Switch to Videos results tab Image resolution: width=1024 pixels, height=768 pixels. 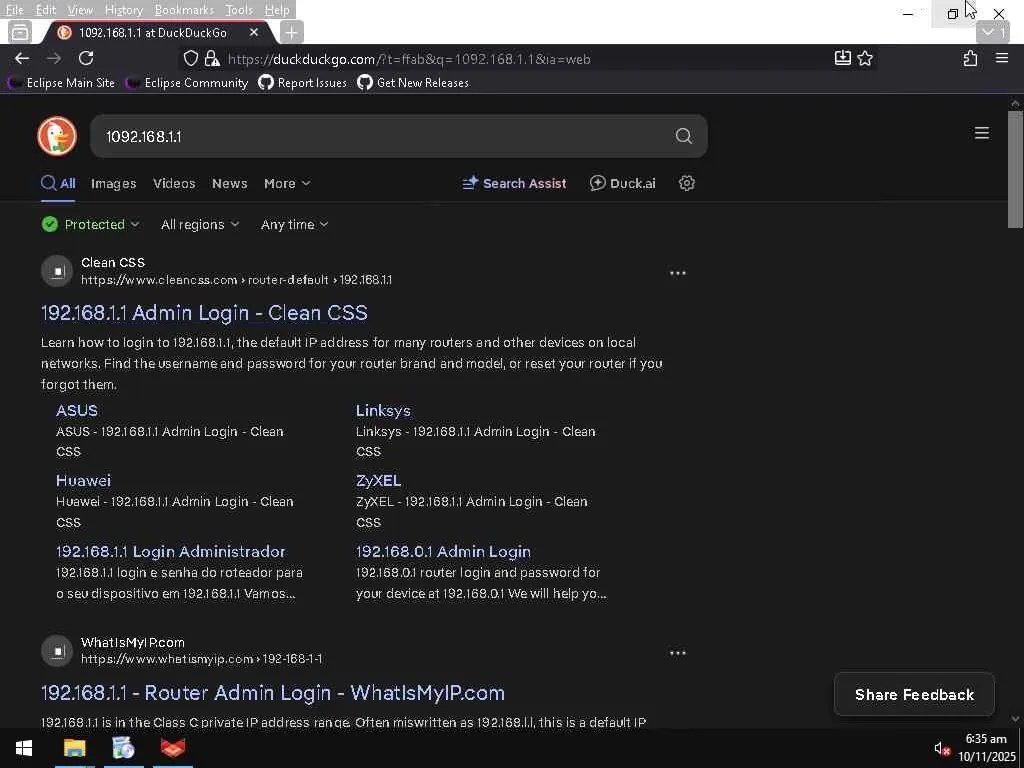pos(174,184)
